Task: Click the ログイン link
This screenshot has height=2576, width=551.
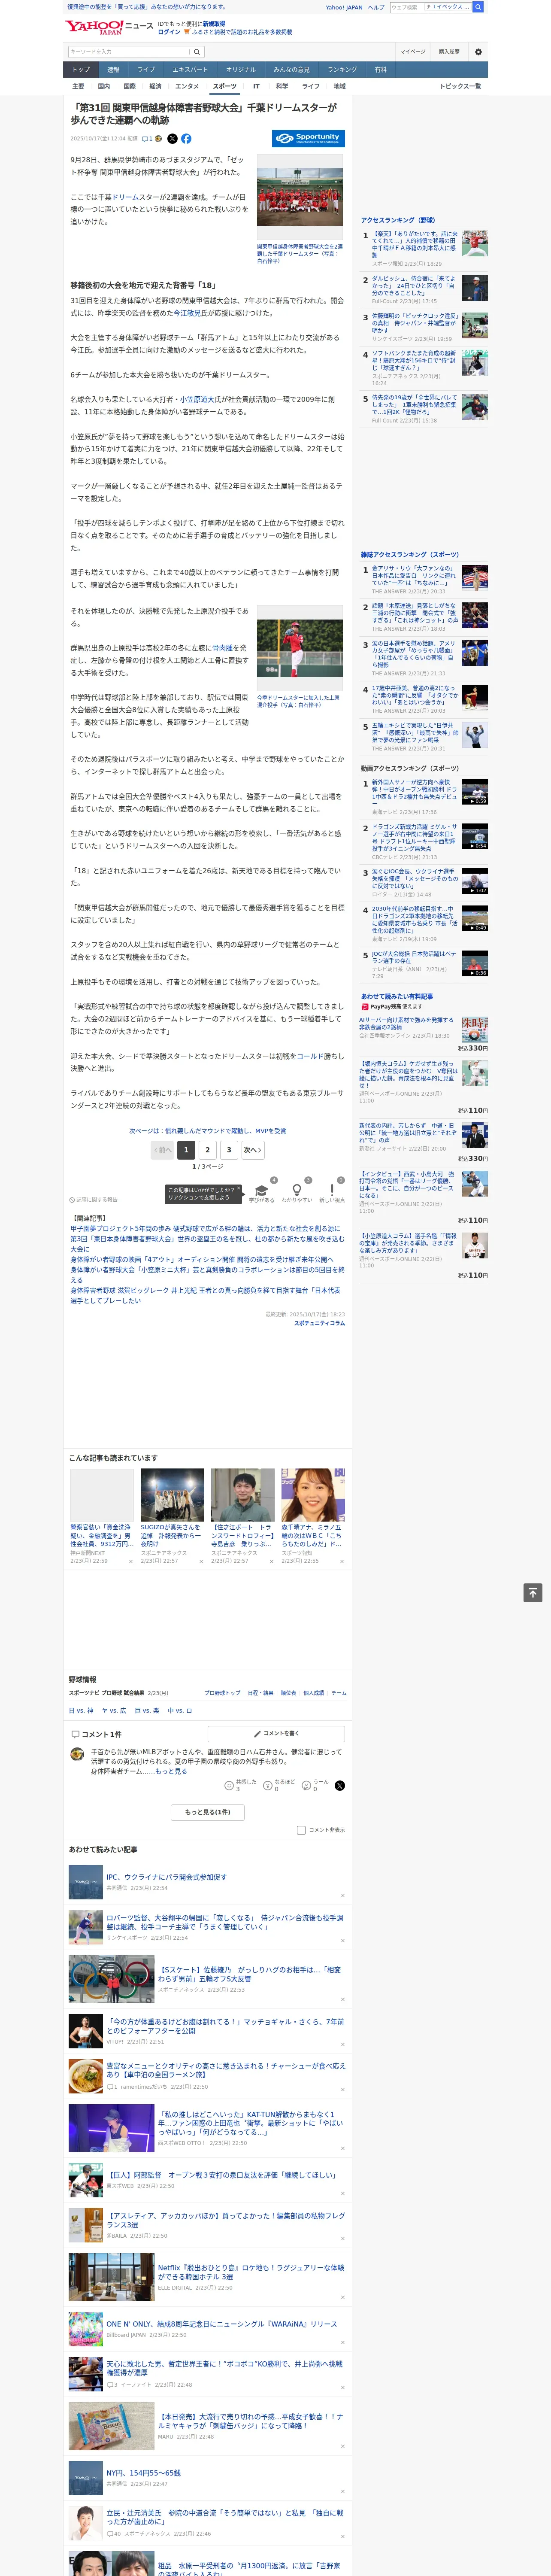Action: coord(169,32)
